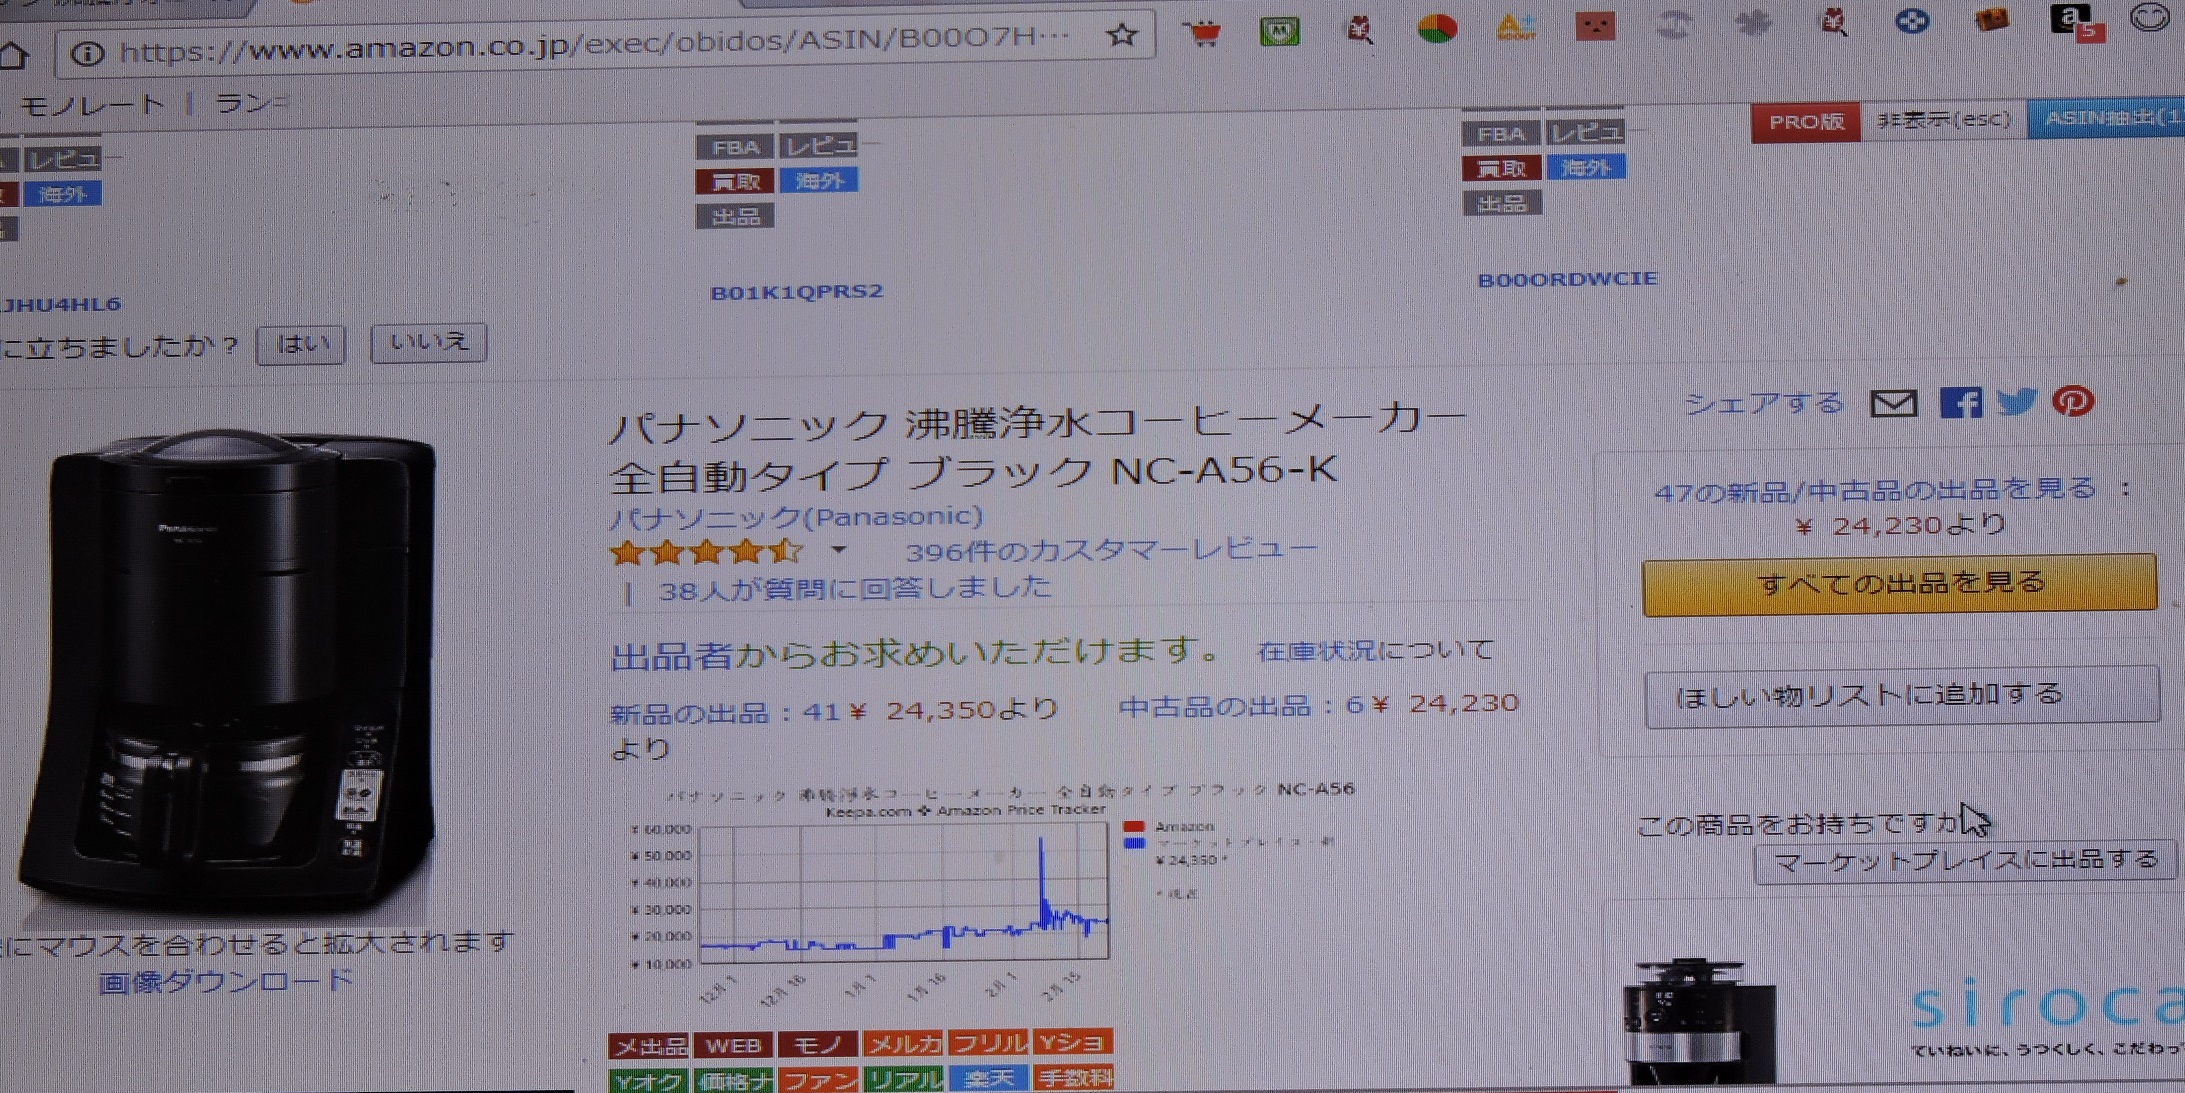Click the メルカ shortcut button
The image size is (2185, 1093).
(903, 1043)
